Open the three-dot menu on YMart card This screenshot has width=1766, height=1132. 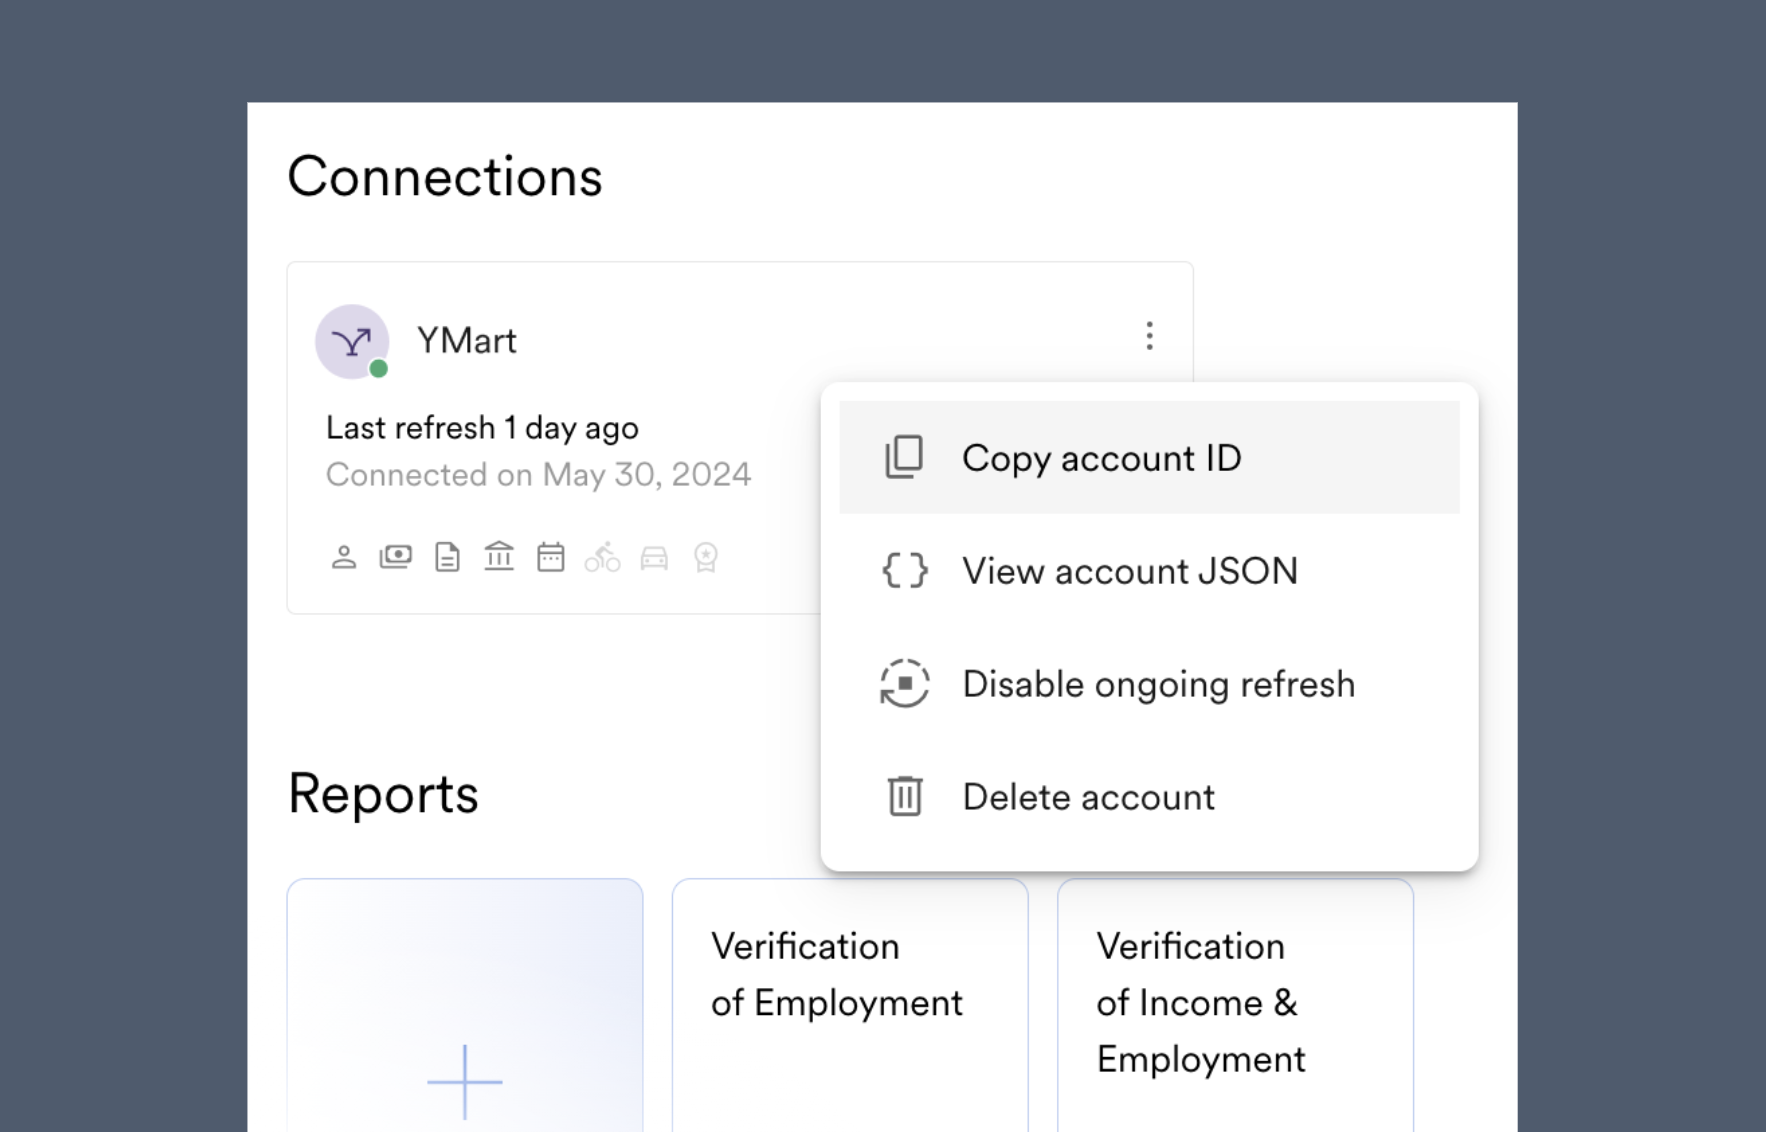click(1149, 337)
